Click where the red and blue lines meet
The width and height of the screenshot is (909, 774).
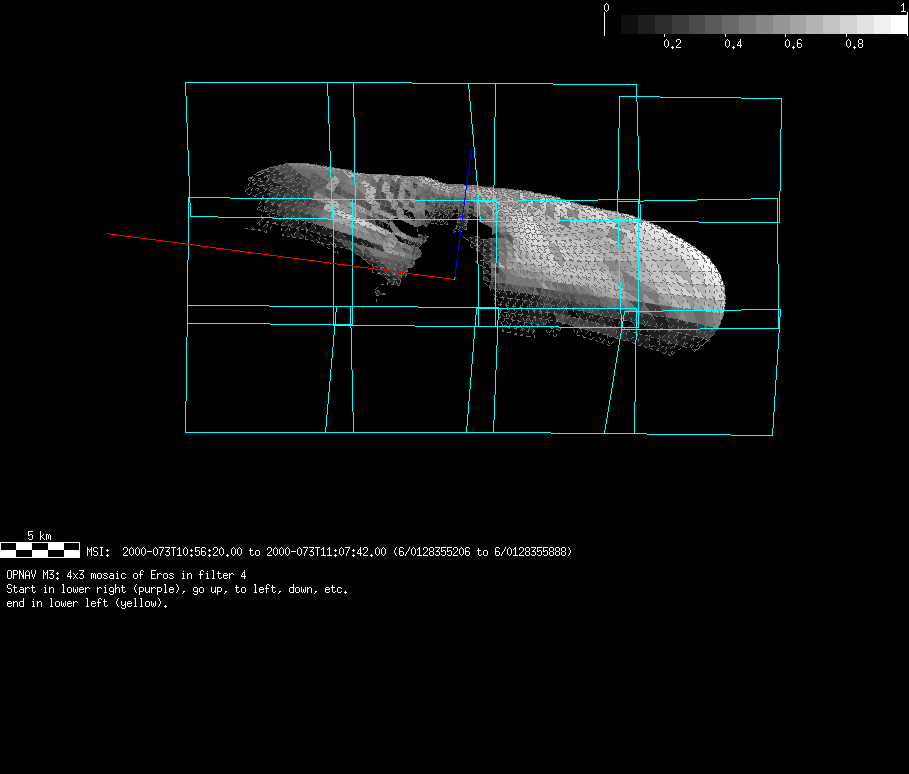(x=454, y=278)
